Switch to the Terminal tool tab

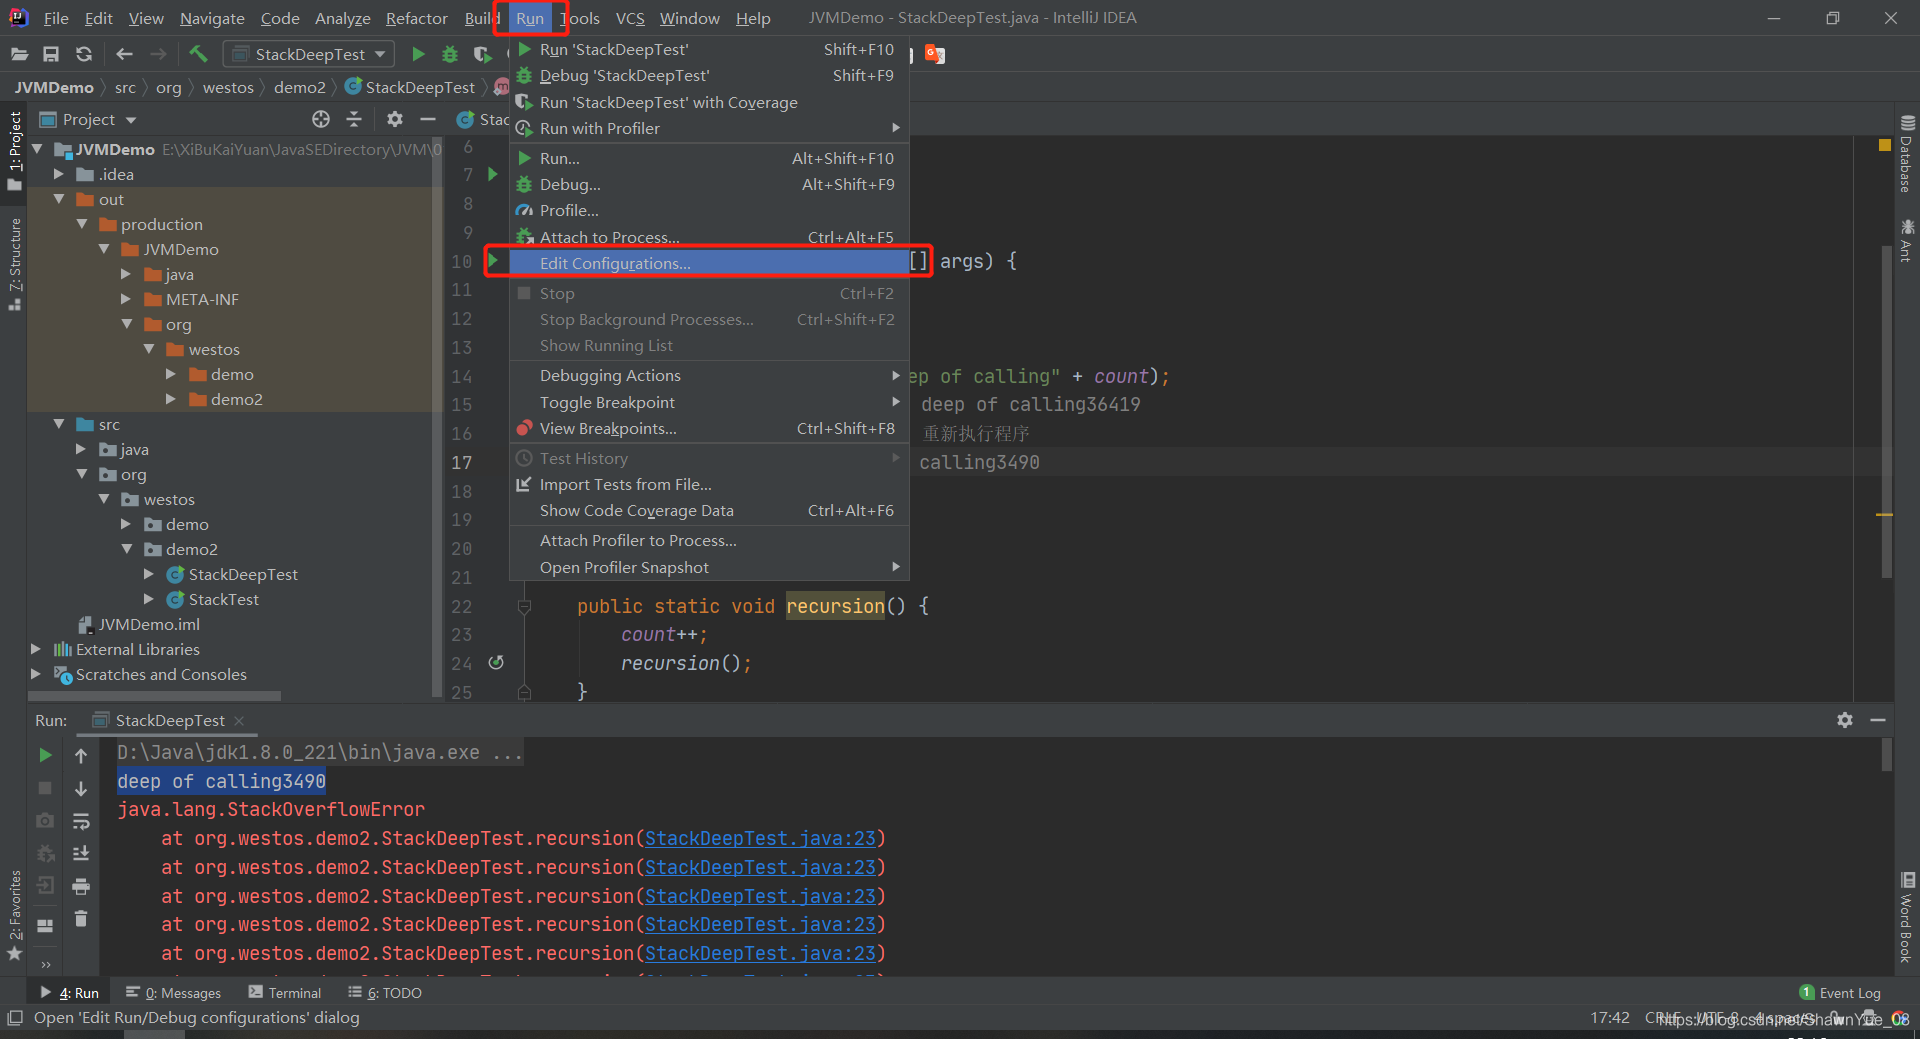[285, 992]
